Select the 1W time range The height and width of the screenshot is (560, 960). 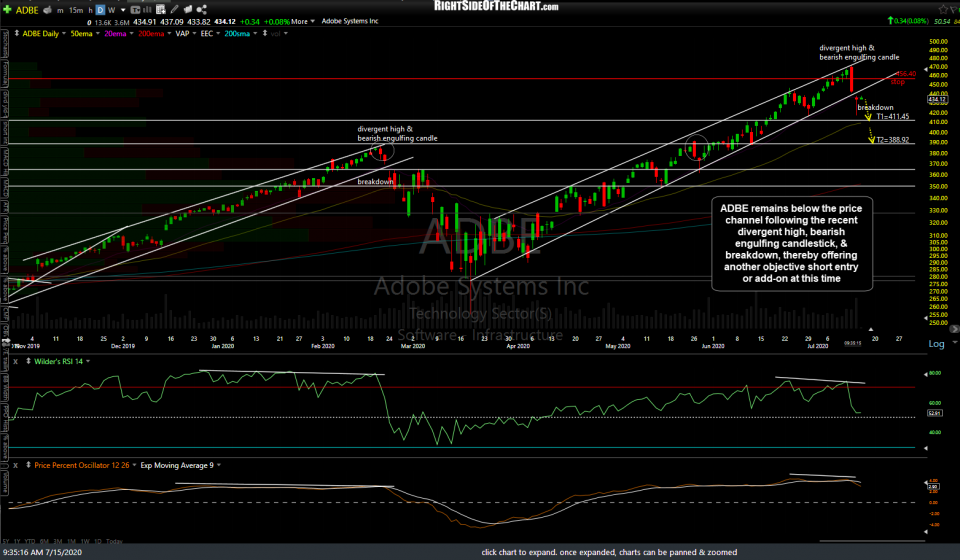[x=85, y=542]
